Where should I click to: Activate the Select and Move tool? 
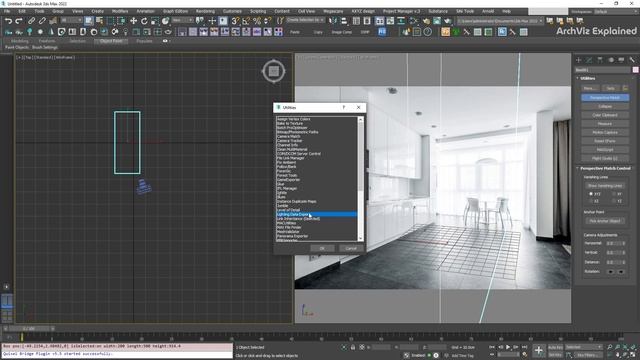point(133,20)
